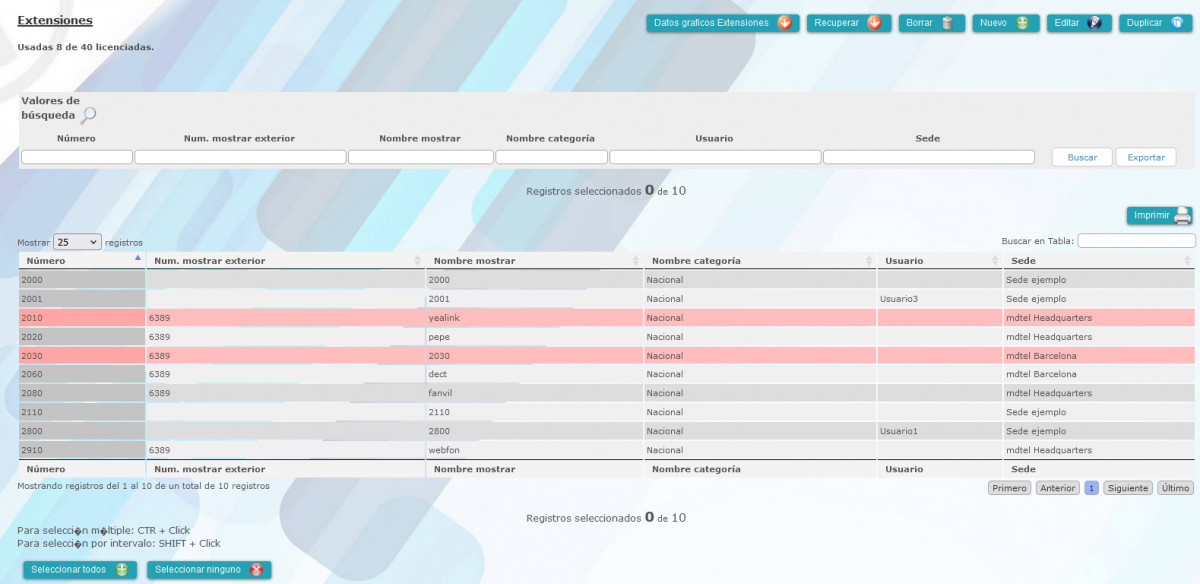Create a new extension with Nuevo
The width and height of the screenshot is (1200, 584).
click(1005, 23)
